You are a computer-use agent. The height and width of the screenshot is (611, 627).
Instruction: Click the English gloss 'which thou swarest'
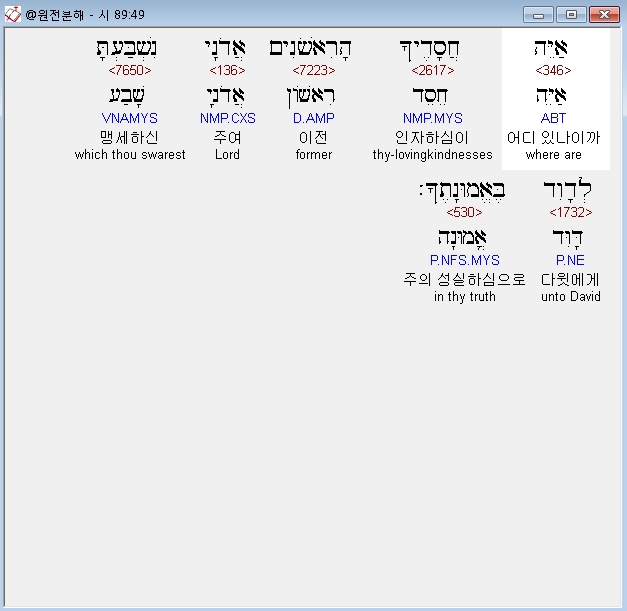coord(130,154)
